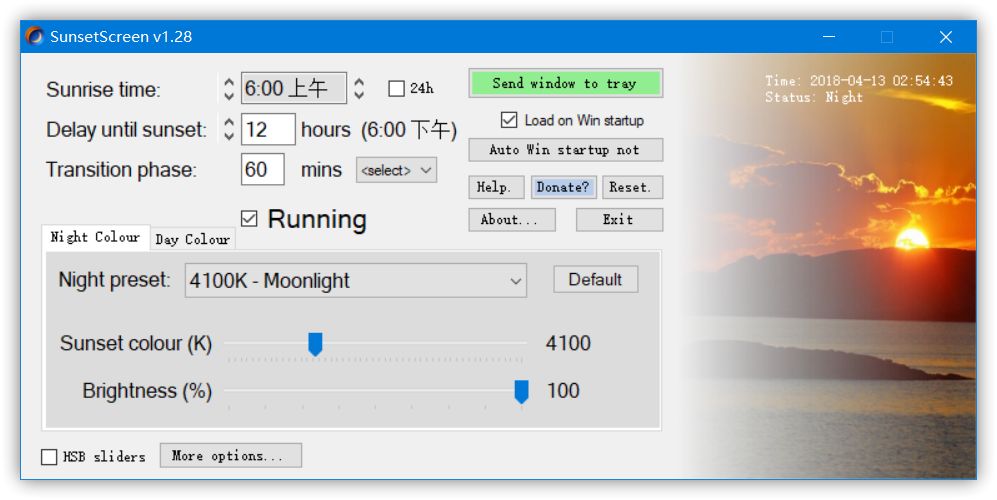Click Send window to tray button
The height and width of the screenshot is (500, 997).
[565, 83]
